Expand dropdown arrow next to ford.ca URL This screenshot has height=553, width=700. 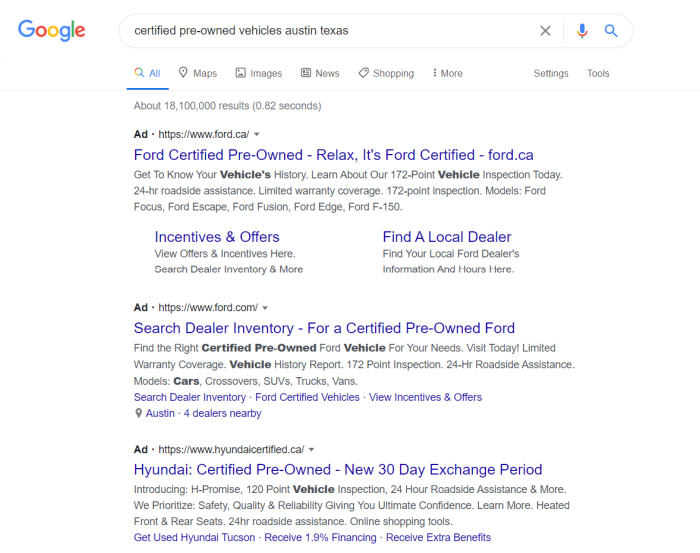click(257, 134)
